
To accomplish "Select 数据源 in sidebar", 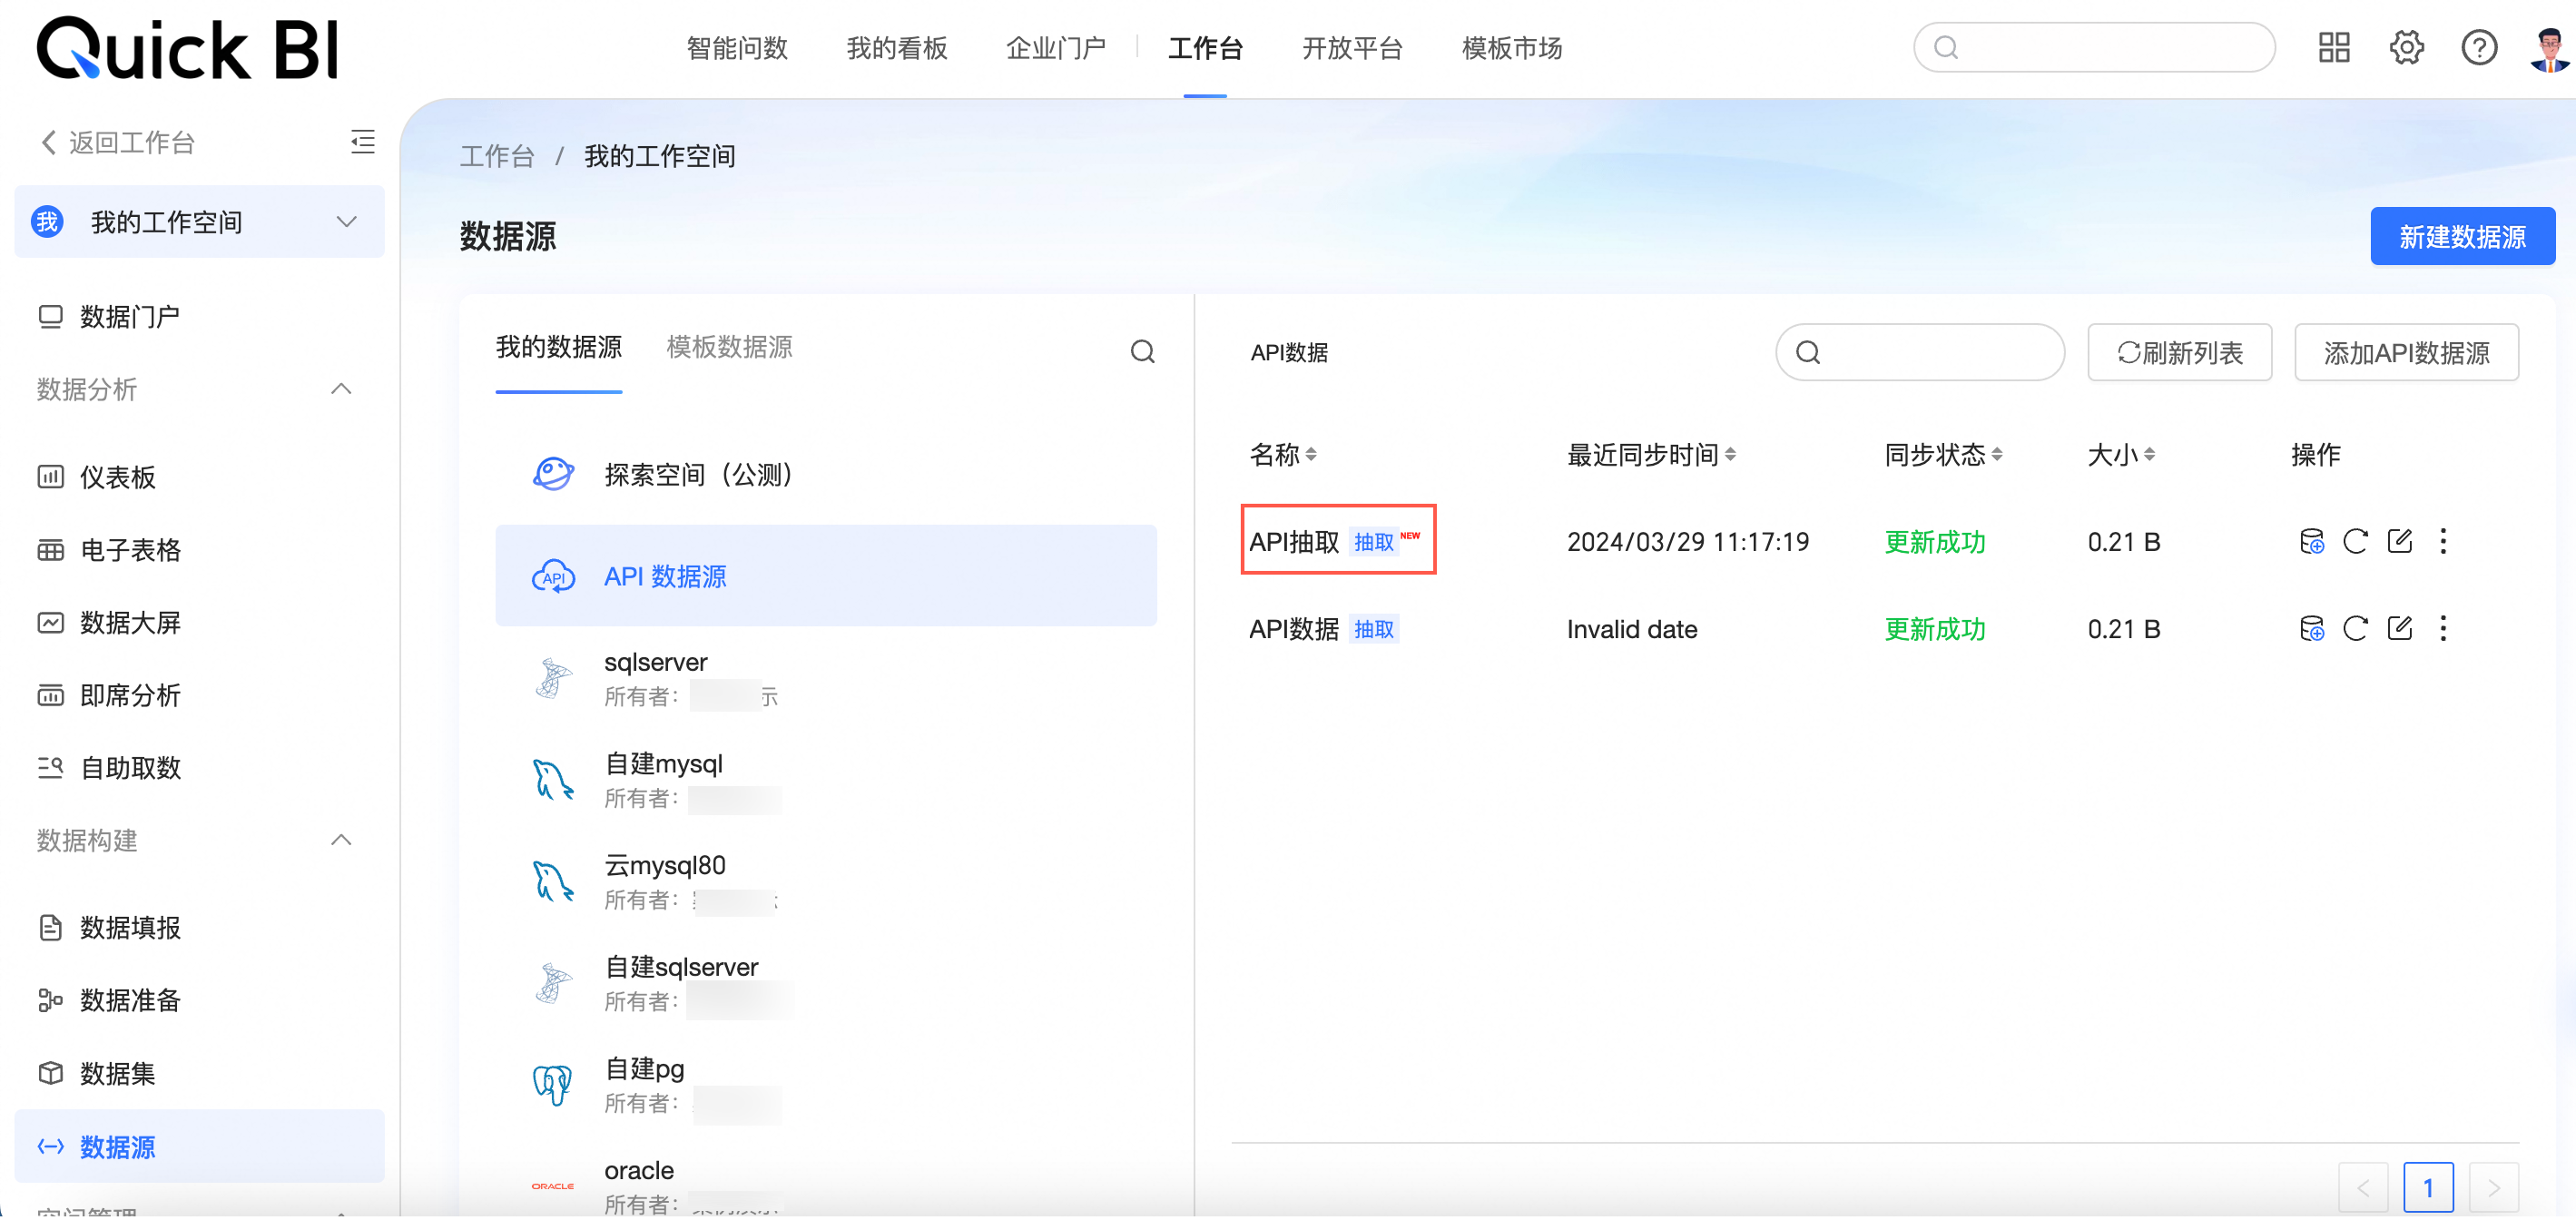I will click(199, 1146).
